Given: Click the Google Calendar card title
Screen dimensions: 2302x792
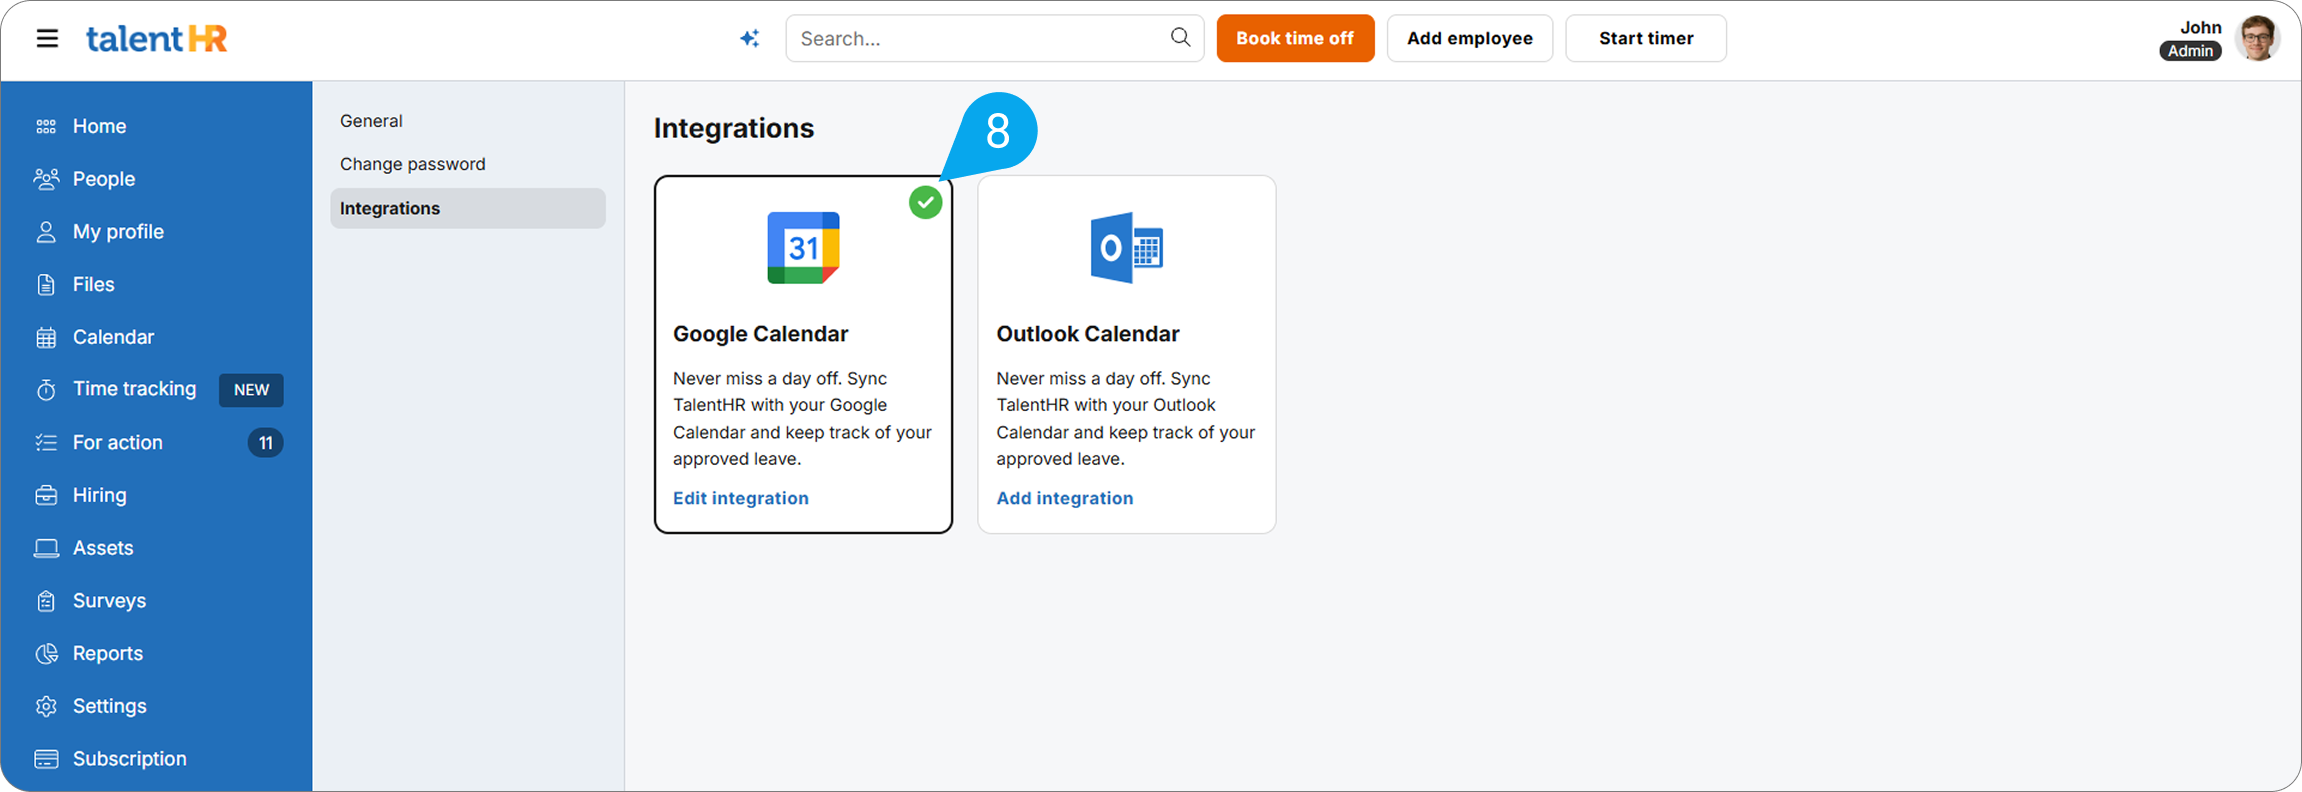Looking at the screenshot, I should 760,334.
